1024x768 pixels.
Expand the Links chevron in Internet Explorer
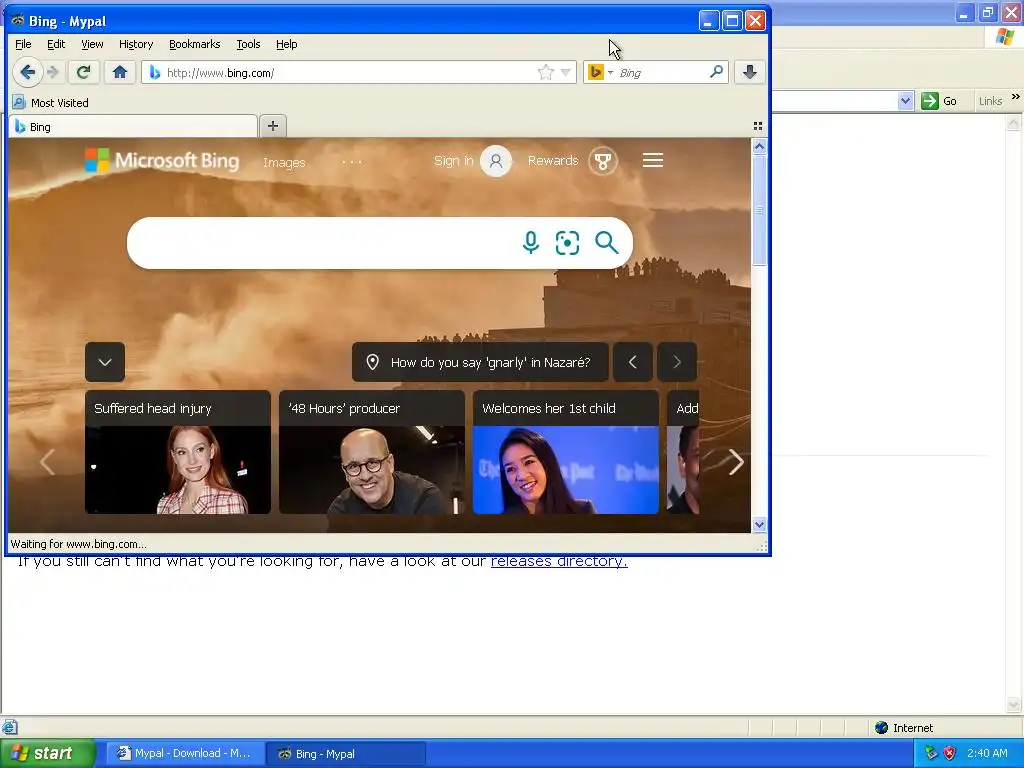(x=1016, y=97)
